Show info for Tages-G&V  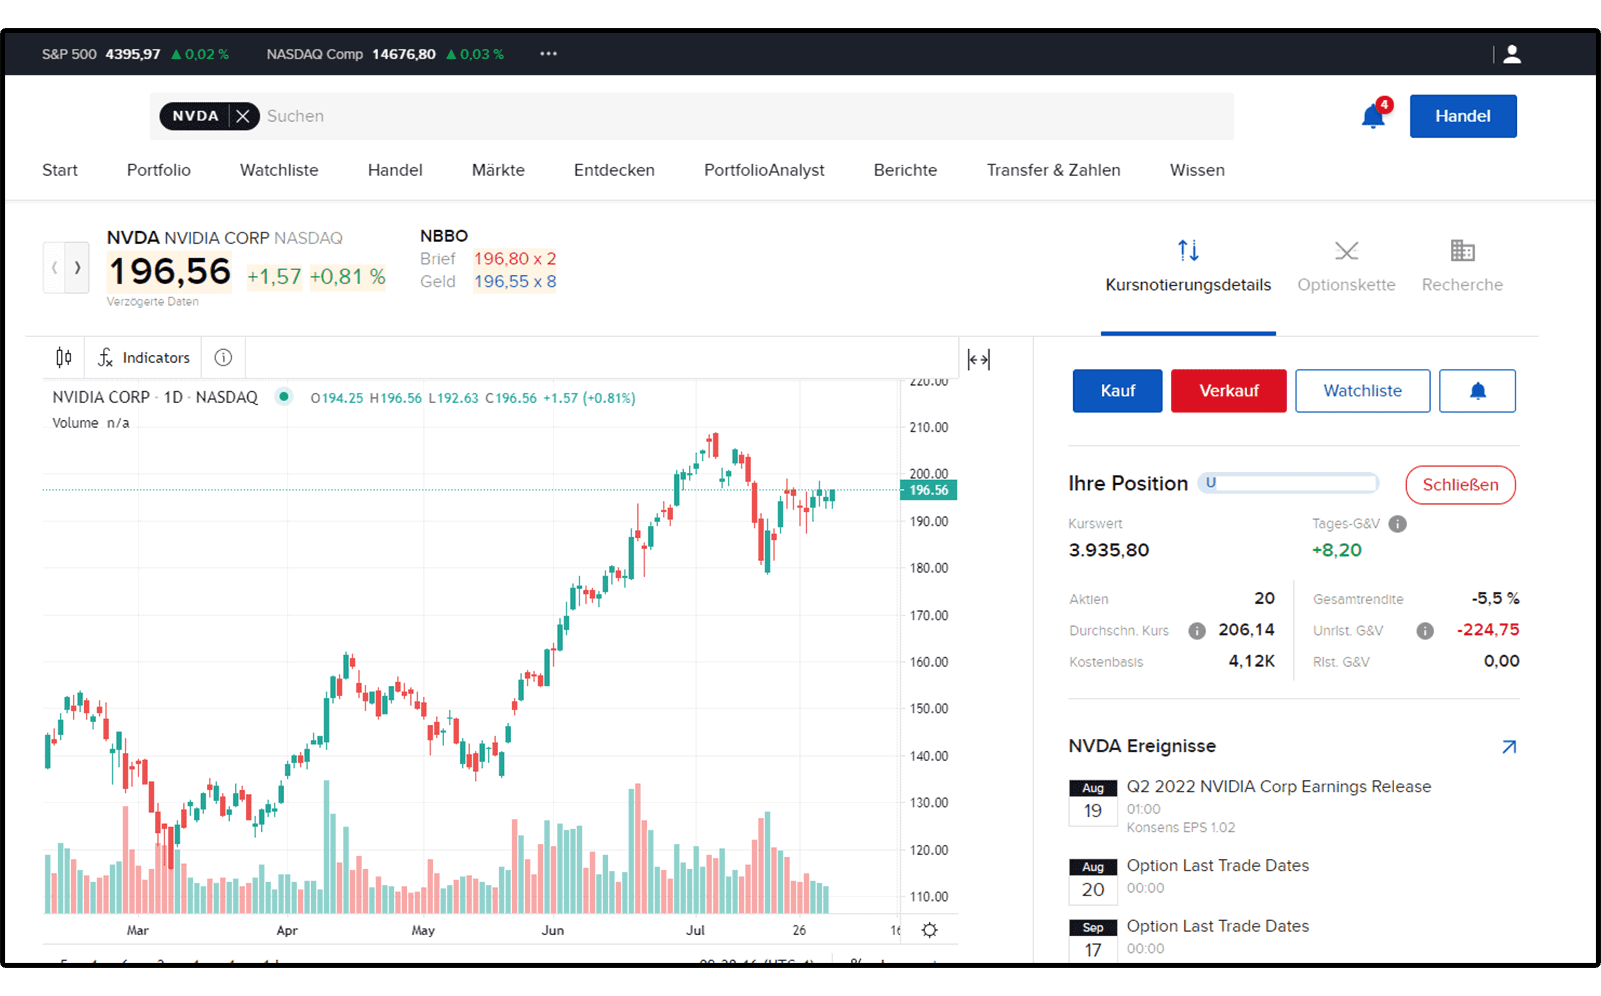point(1398,524)
